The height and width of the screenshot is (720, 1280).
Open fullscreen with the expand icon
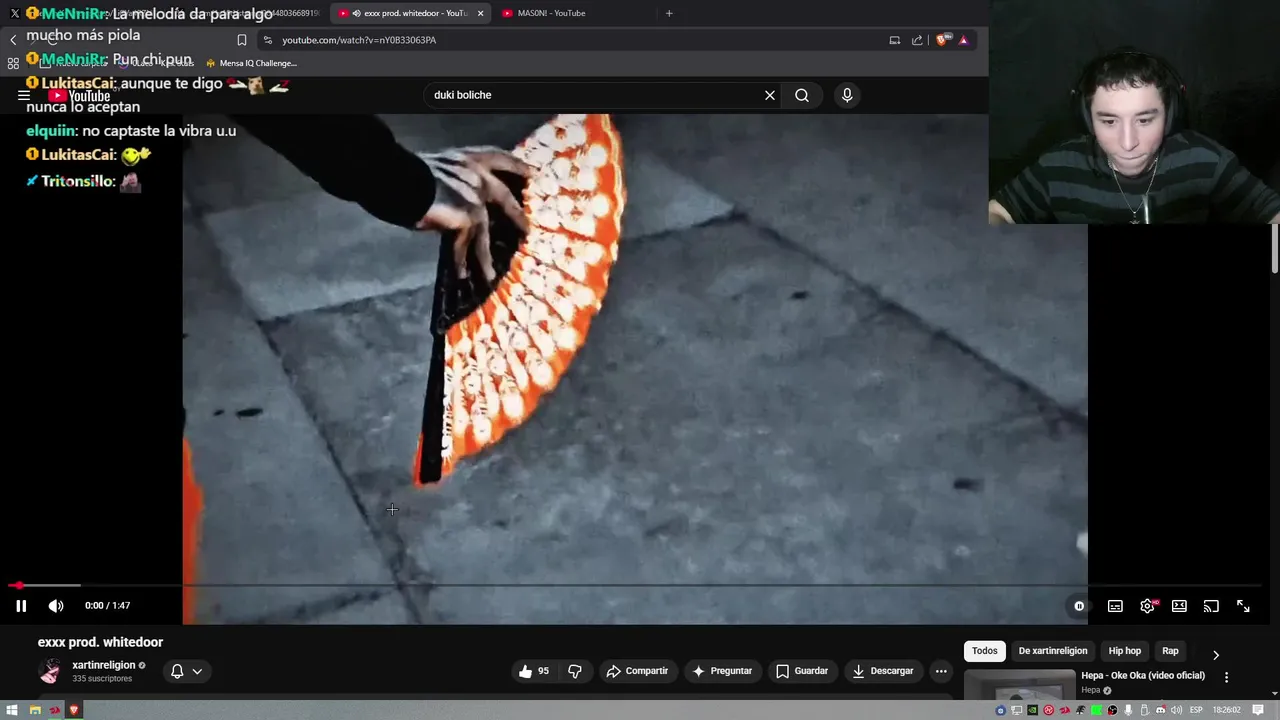pyautogui.click(x=1243, y=606)
